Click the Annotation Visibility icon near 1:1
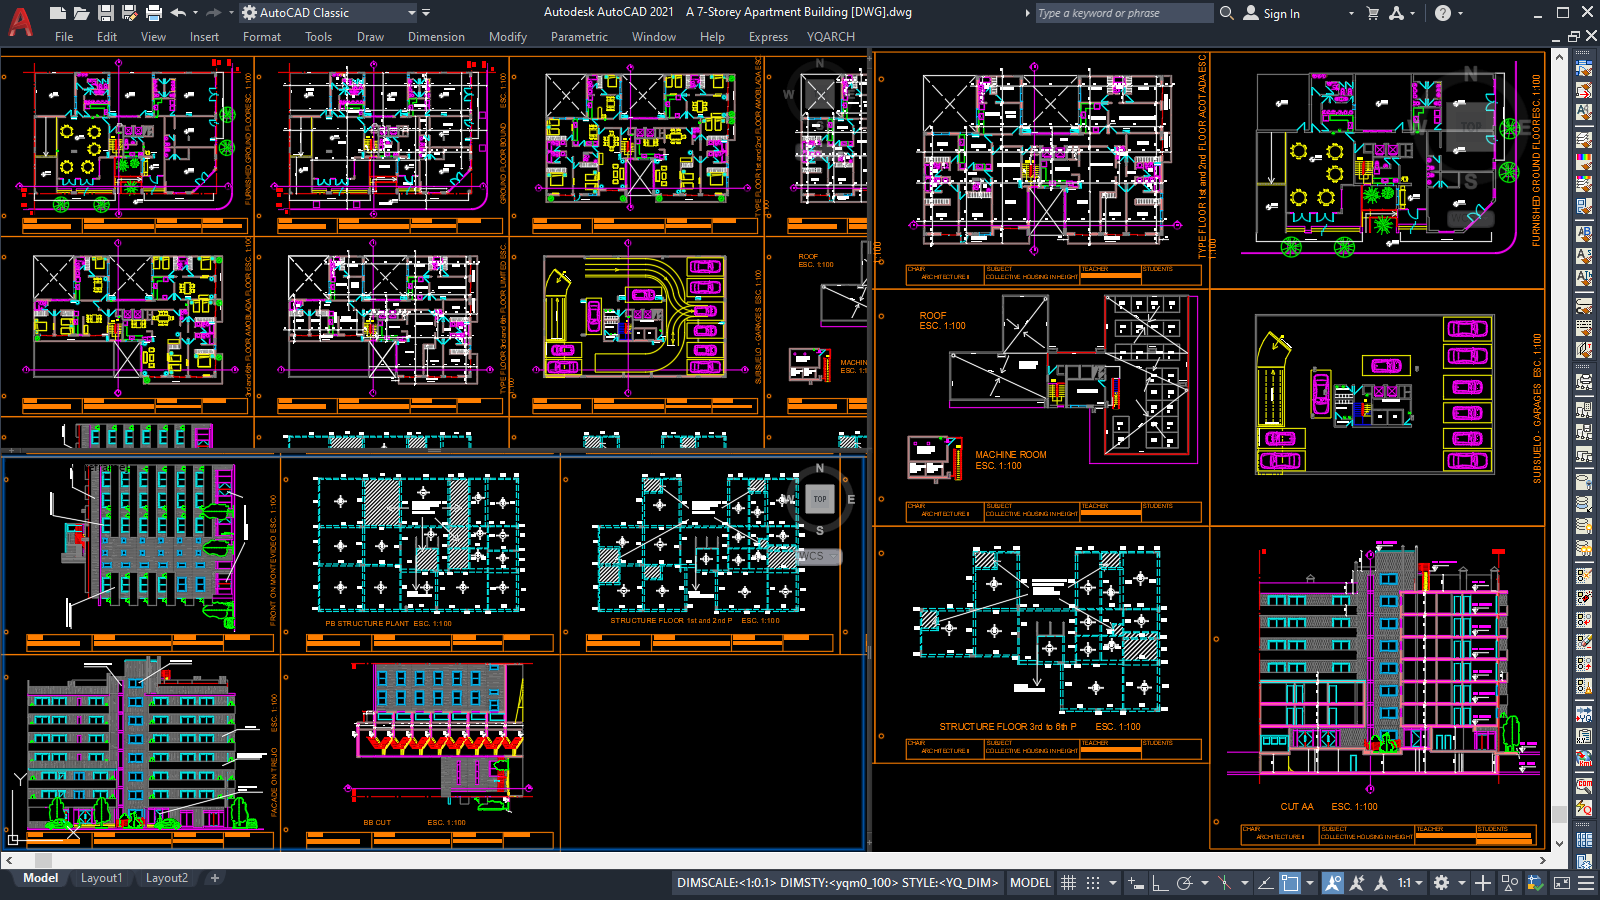Image resolution: width=1600 pixels, height=900 pixels. (1333, 882)
